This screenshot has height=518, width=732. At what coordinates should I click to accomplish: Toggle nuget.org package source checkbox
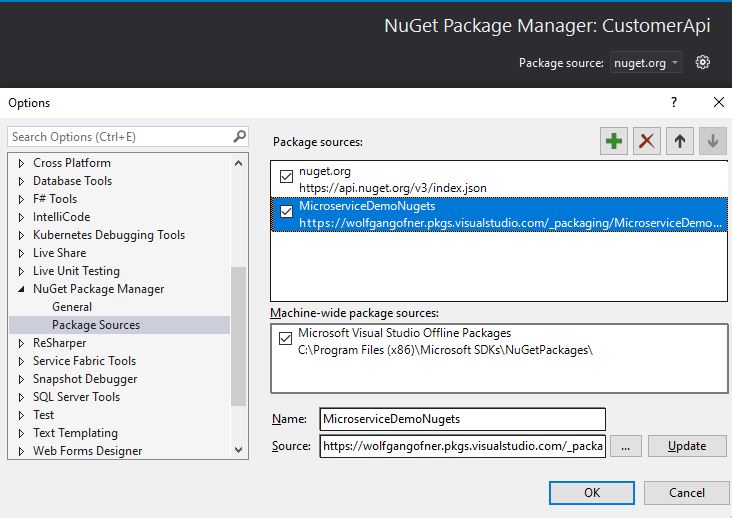pyautogui.click(x=286, y=176)
